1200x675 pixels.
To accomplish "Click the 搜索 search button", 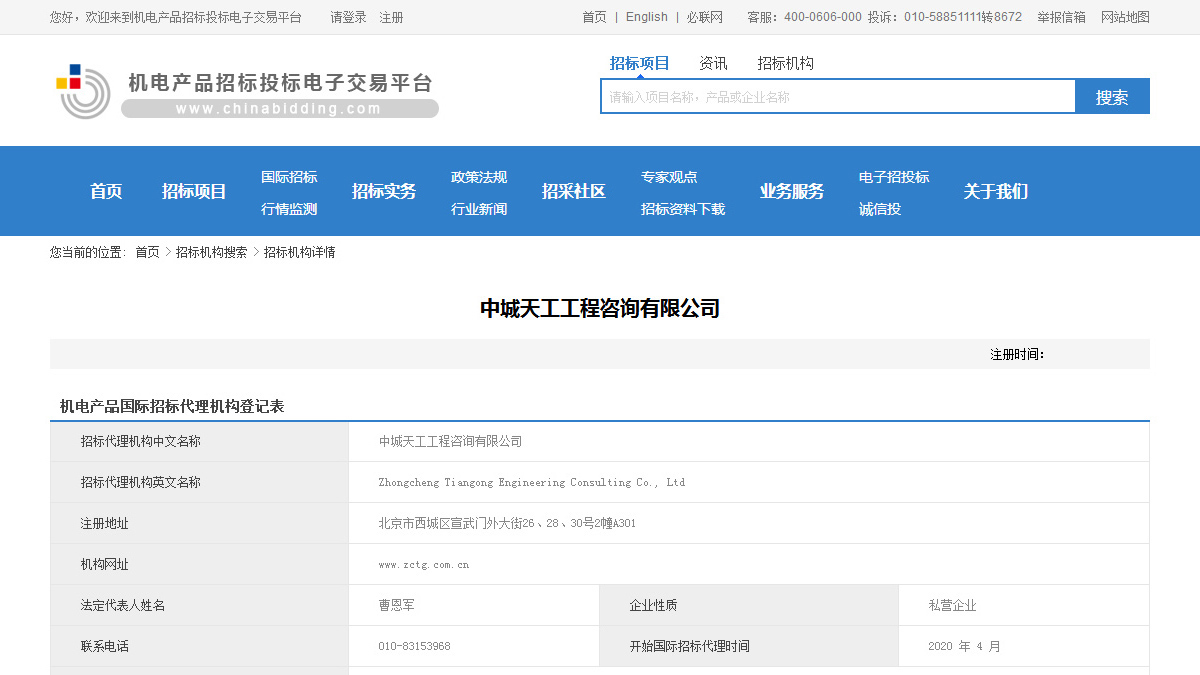I will click(x=1112, y=96).
